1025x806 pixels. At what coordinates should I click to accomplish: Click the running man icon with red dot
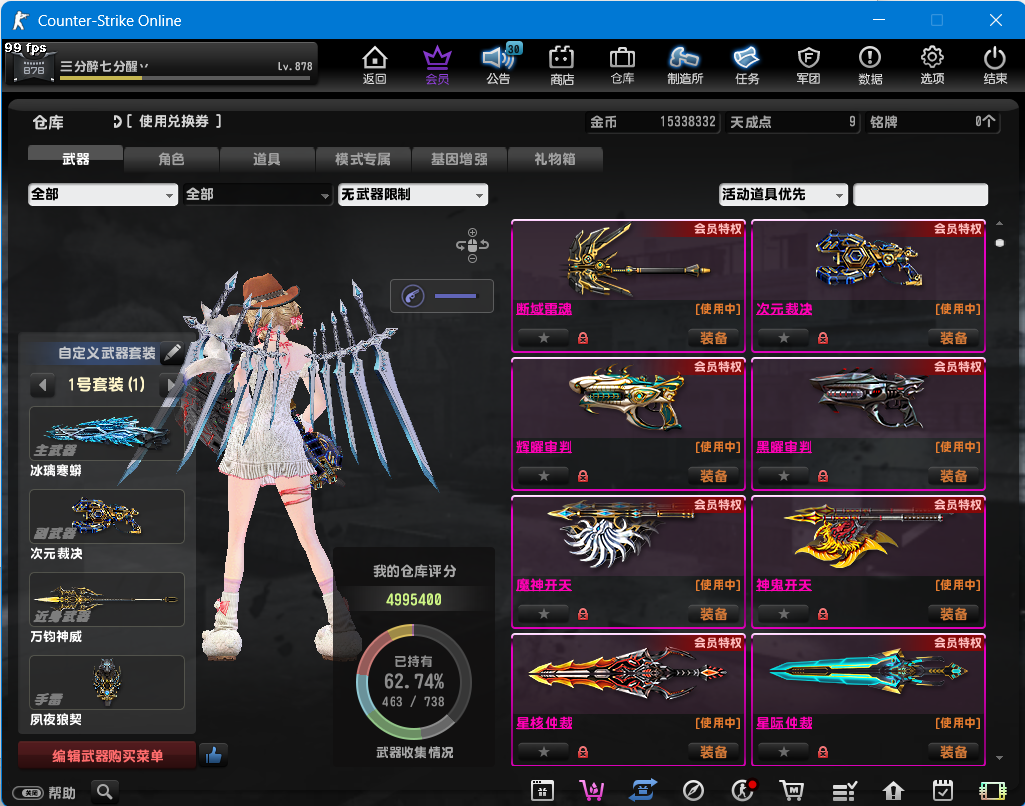[x=743, y=790]
